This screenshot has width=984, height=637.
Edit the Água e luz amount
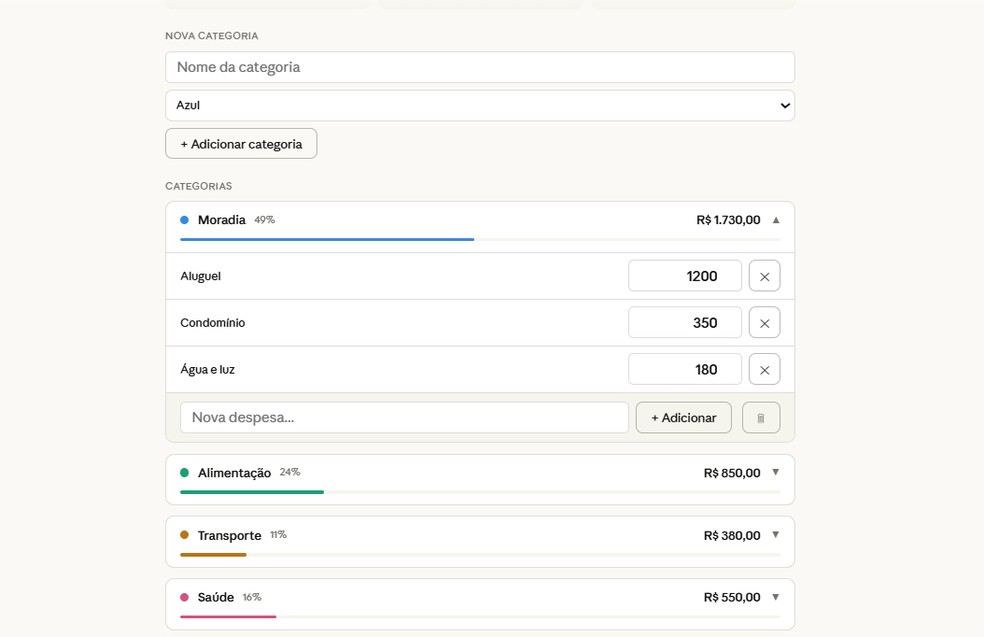685,370
